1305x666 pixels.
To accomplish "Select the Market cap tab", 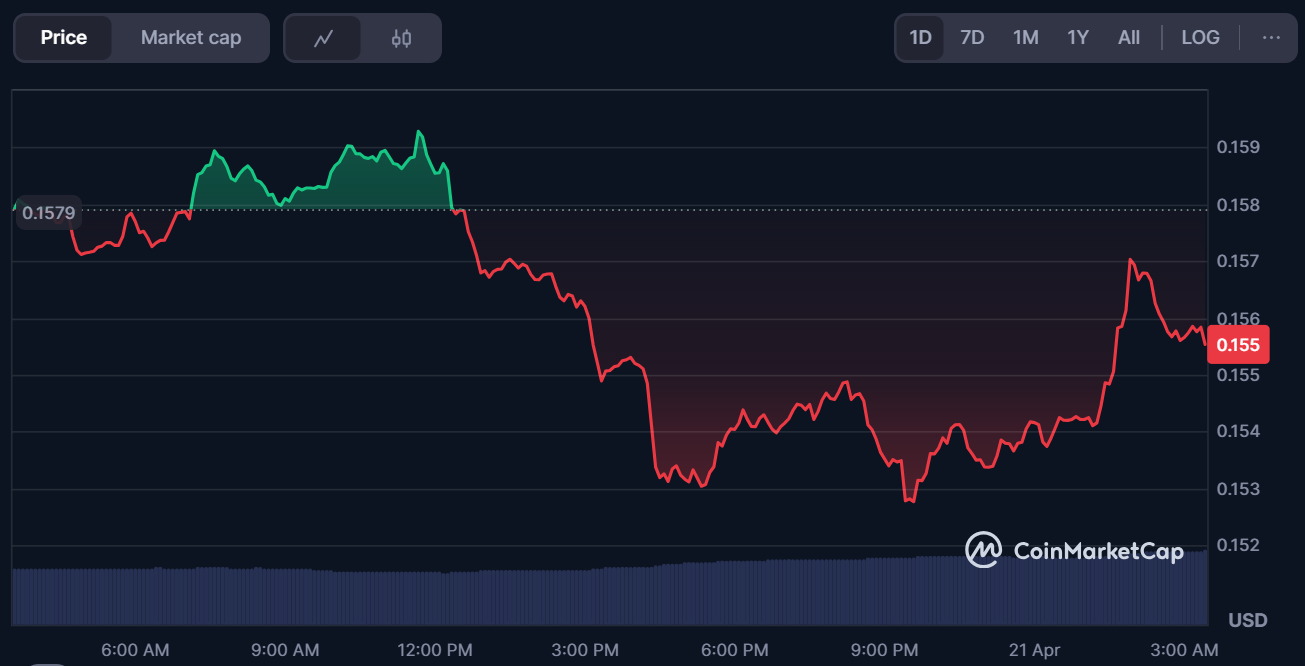I will click(191, 38).
